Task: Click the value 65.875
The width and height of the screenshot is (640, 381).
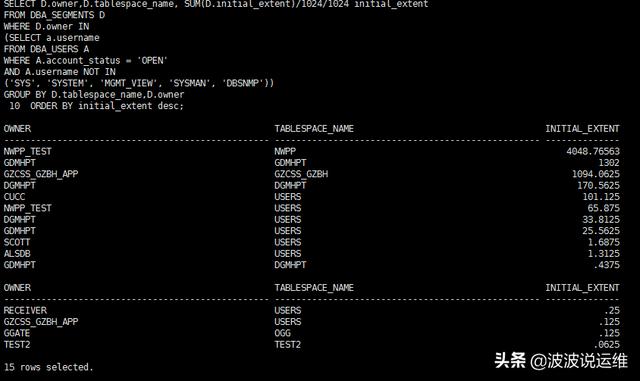Action: [604, 208]
